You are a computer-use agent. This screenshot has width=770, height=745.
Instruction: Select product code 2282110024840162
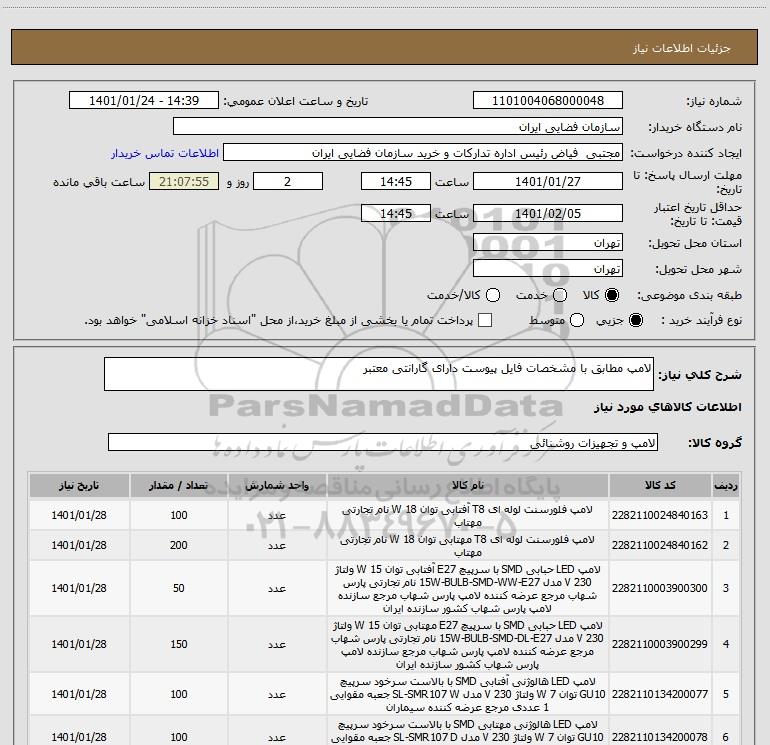[660, 545]
